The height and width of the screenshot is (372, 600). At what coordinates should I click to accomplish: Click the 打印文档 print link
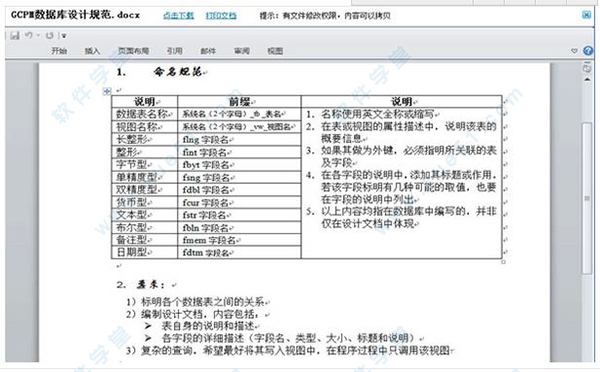(221, 16)
